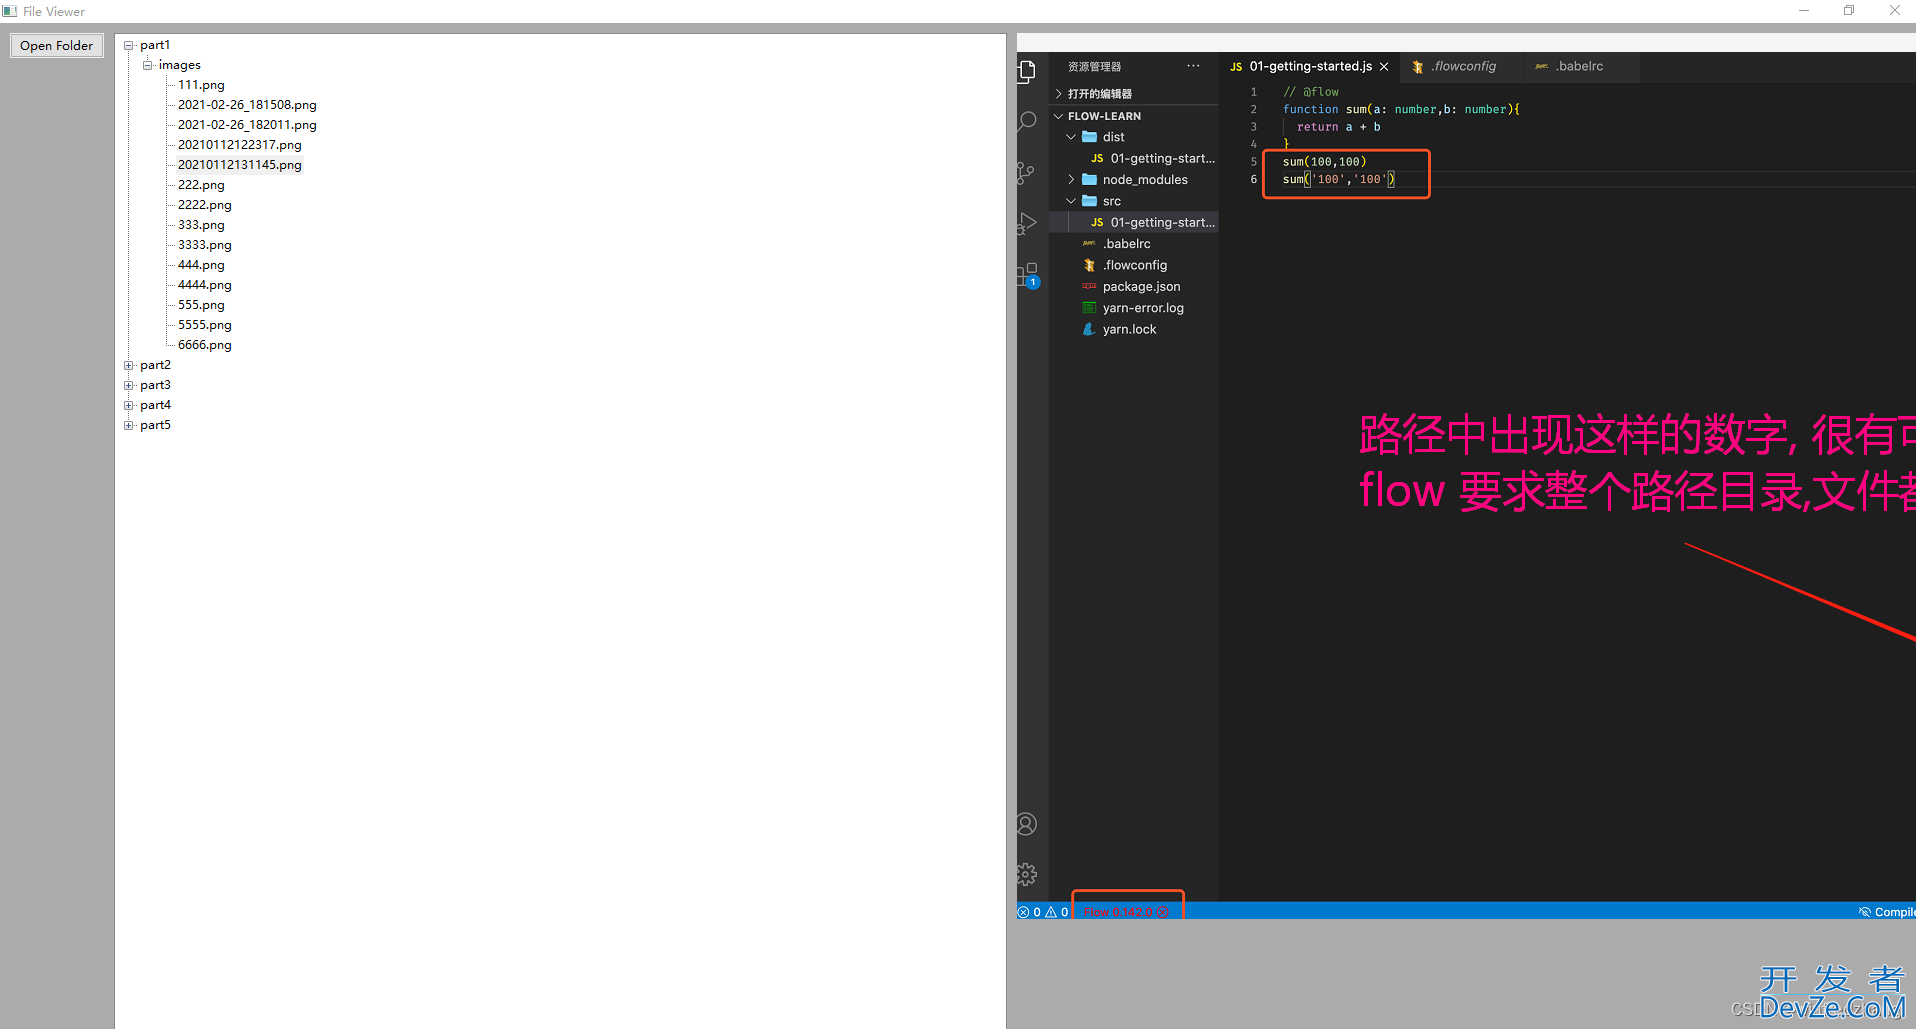Close the File Viewer window
This screenshot has width=1916, height=1029.
coord(1894,11)
